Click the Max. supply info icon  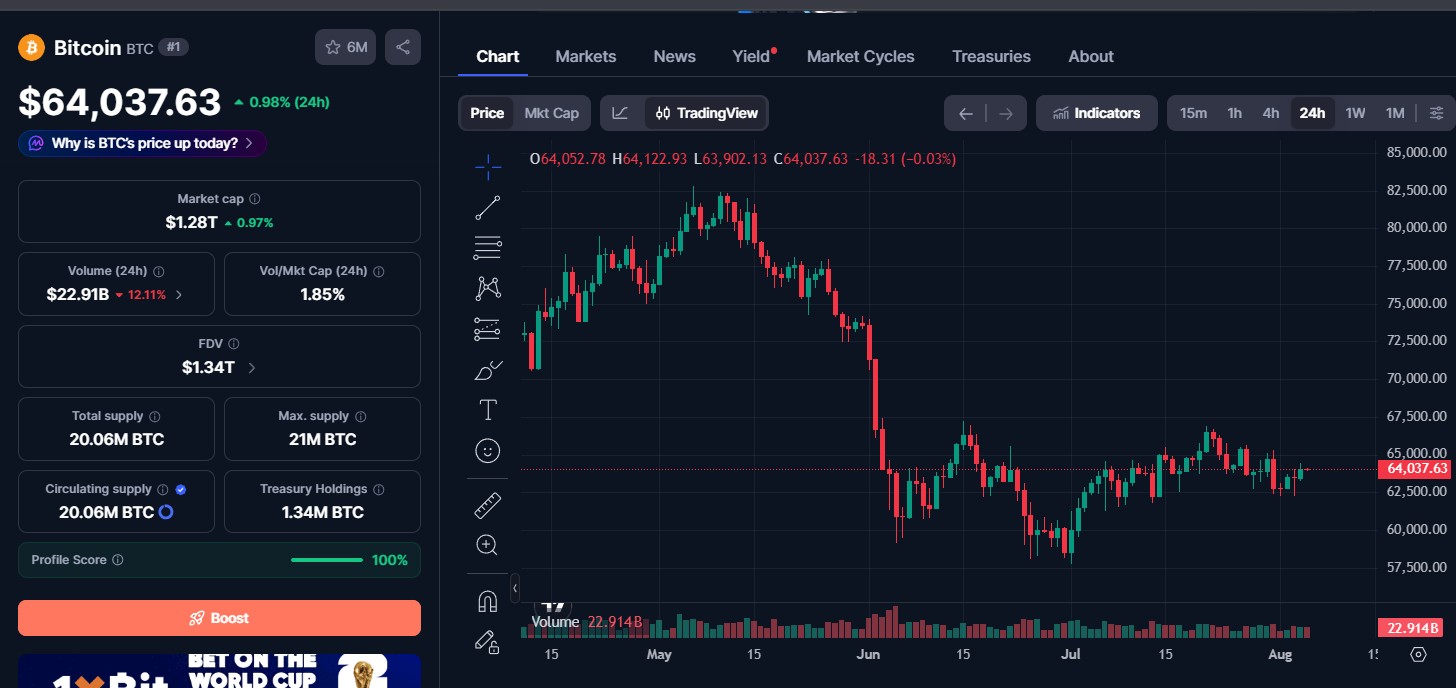(361, 416)
